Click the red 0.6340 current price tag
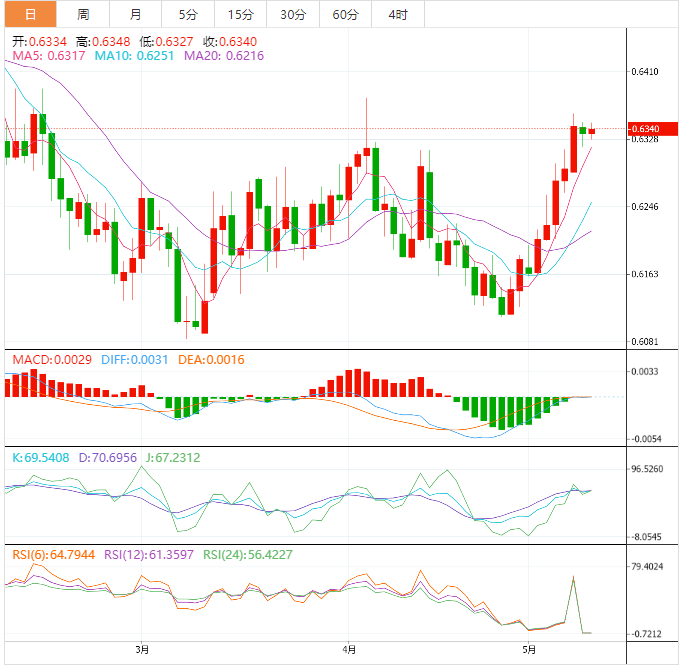Viewport: 684px width, 669px height. [647, 129]
